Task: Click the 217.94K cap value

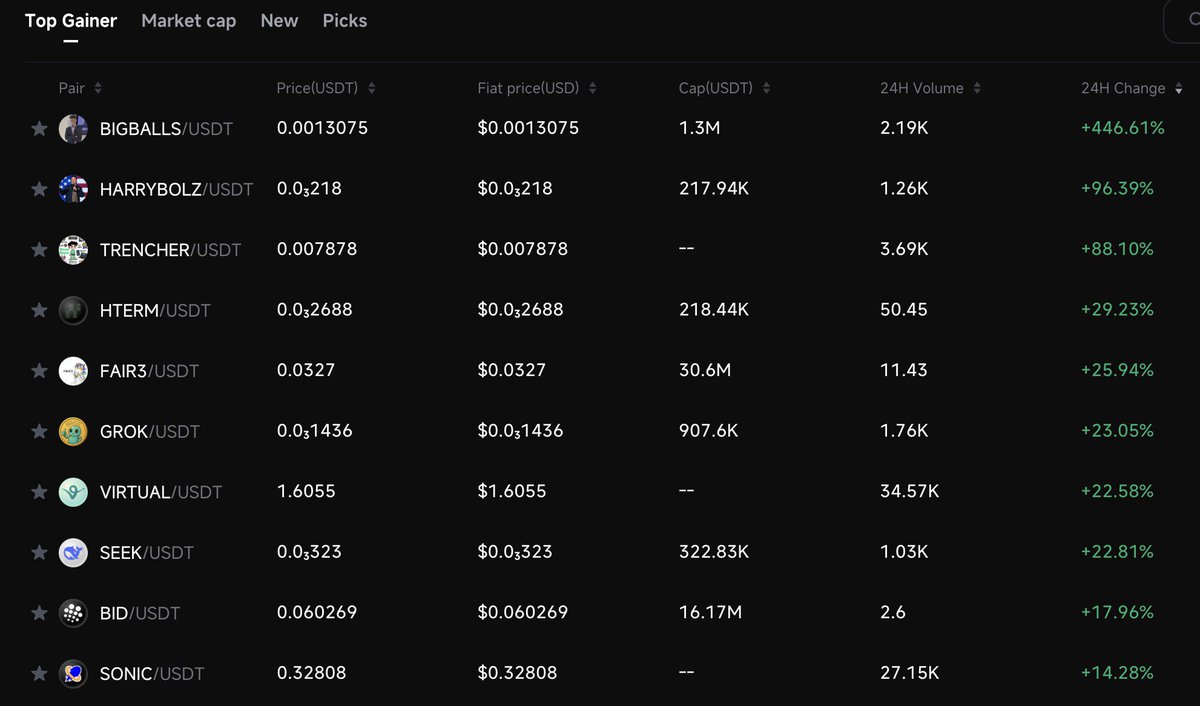Action: point(713,188)
